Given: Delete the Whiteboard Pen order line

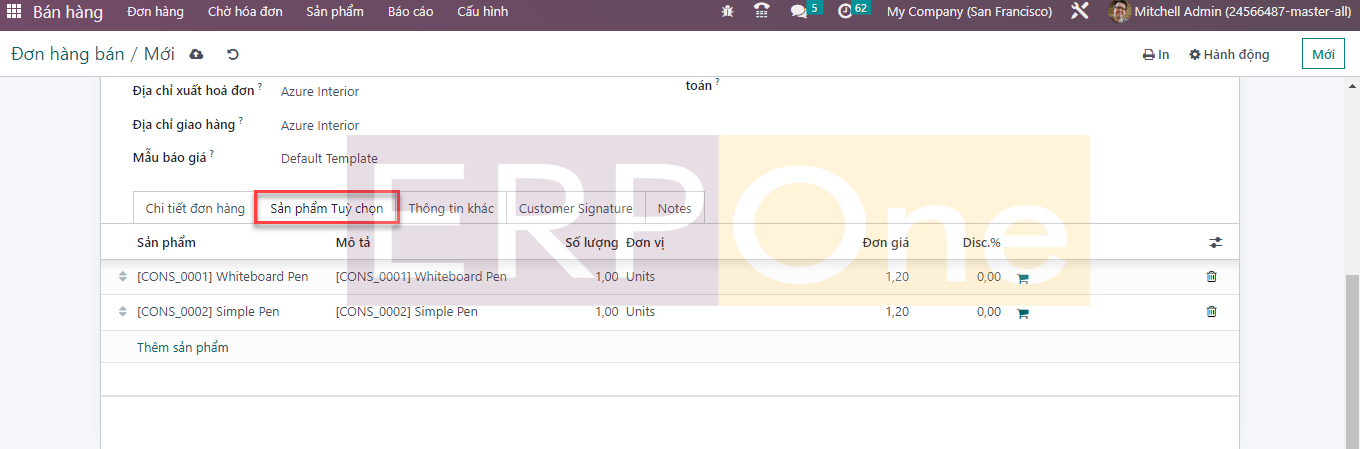Looking at the screenshot, I should pos(1212,277).
